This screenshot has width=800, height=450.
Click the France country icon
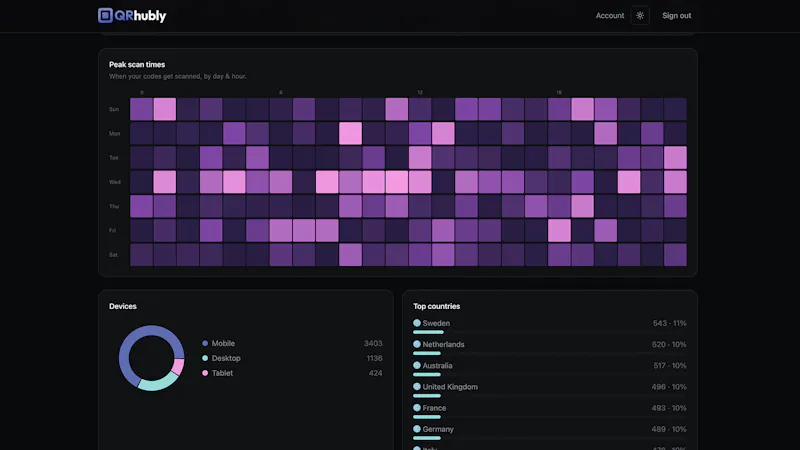coord(417,408)
